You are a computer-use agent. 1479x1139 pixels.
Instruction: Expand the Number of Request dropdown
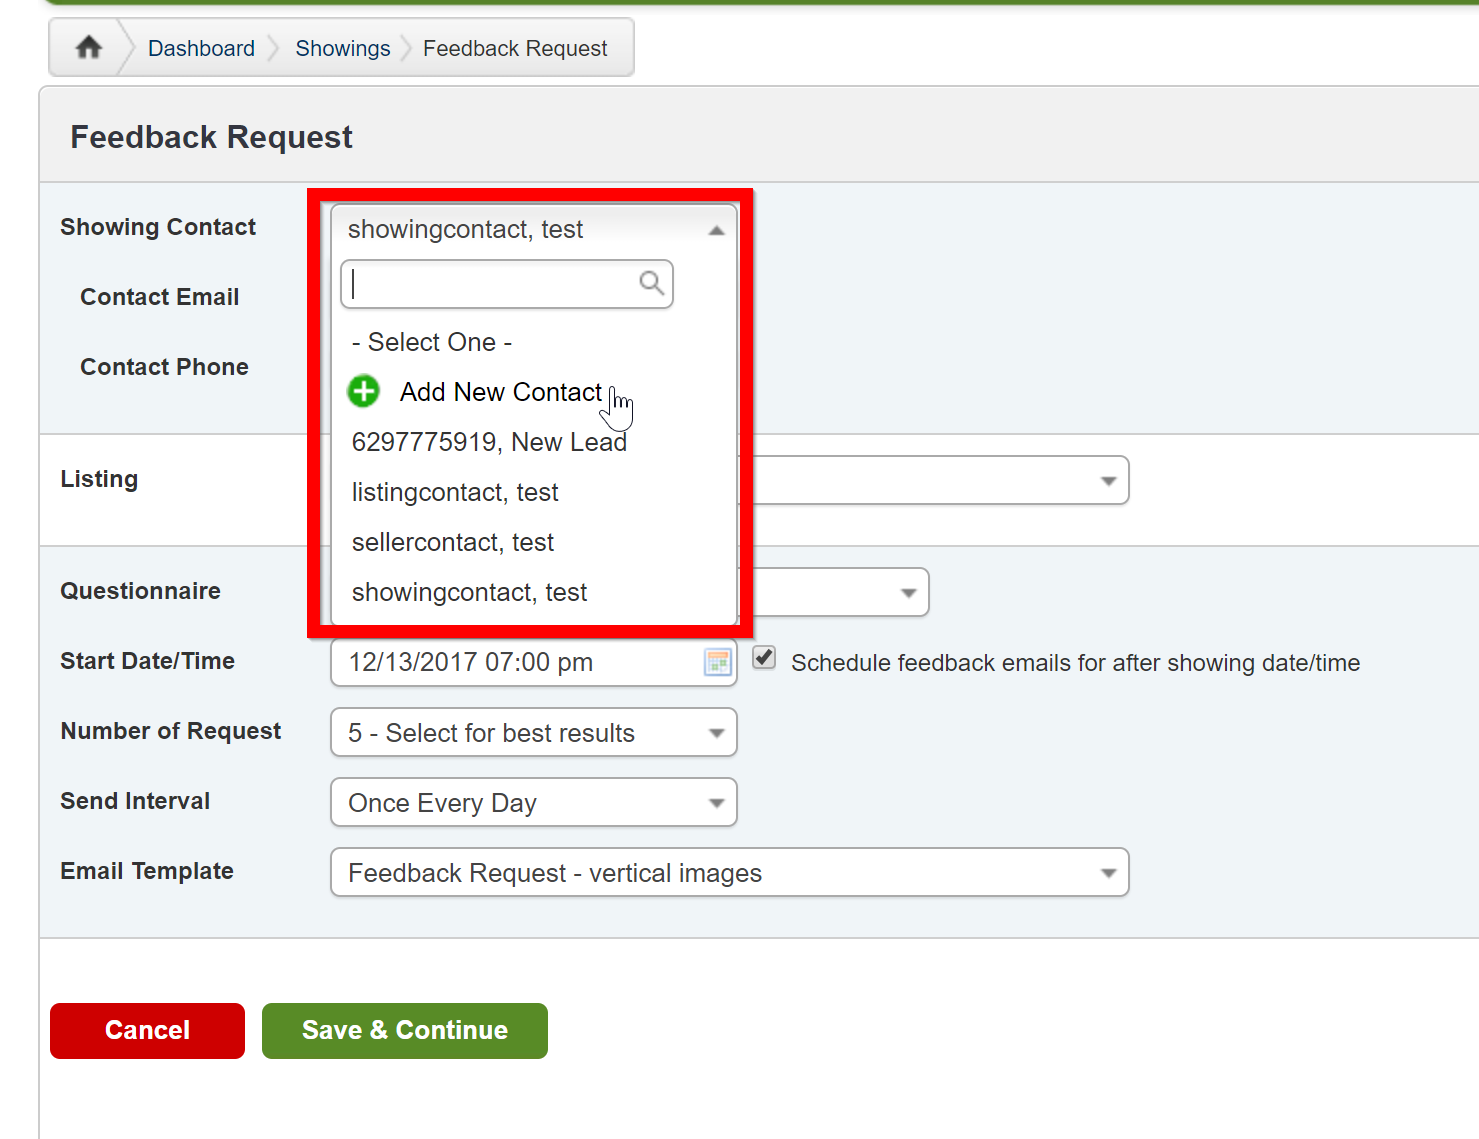pyautogui.click(x=534, y=733)
